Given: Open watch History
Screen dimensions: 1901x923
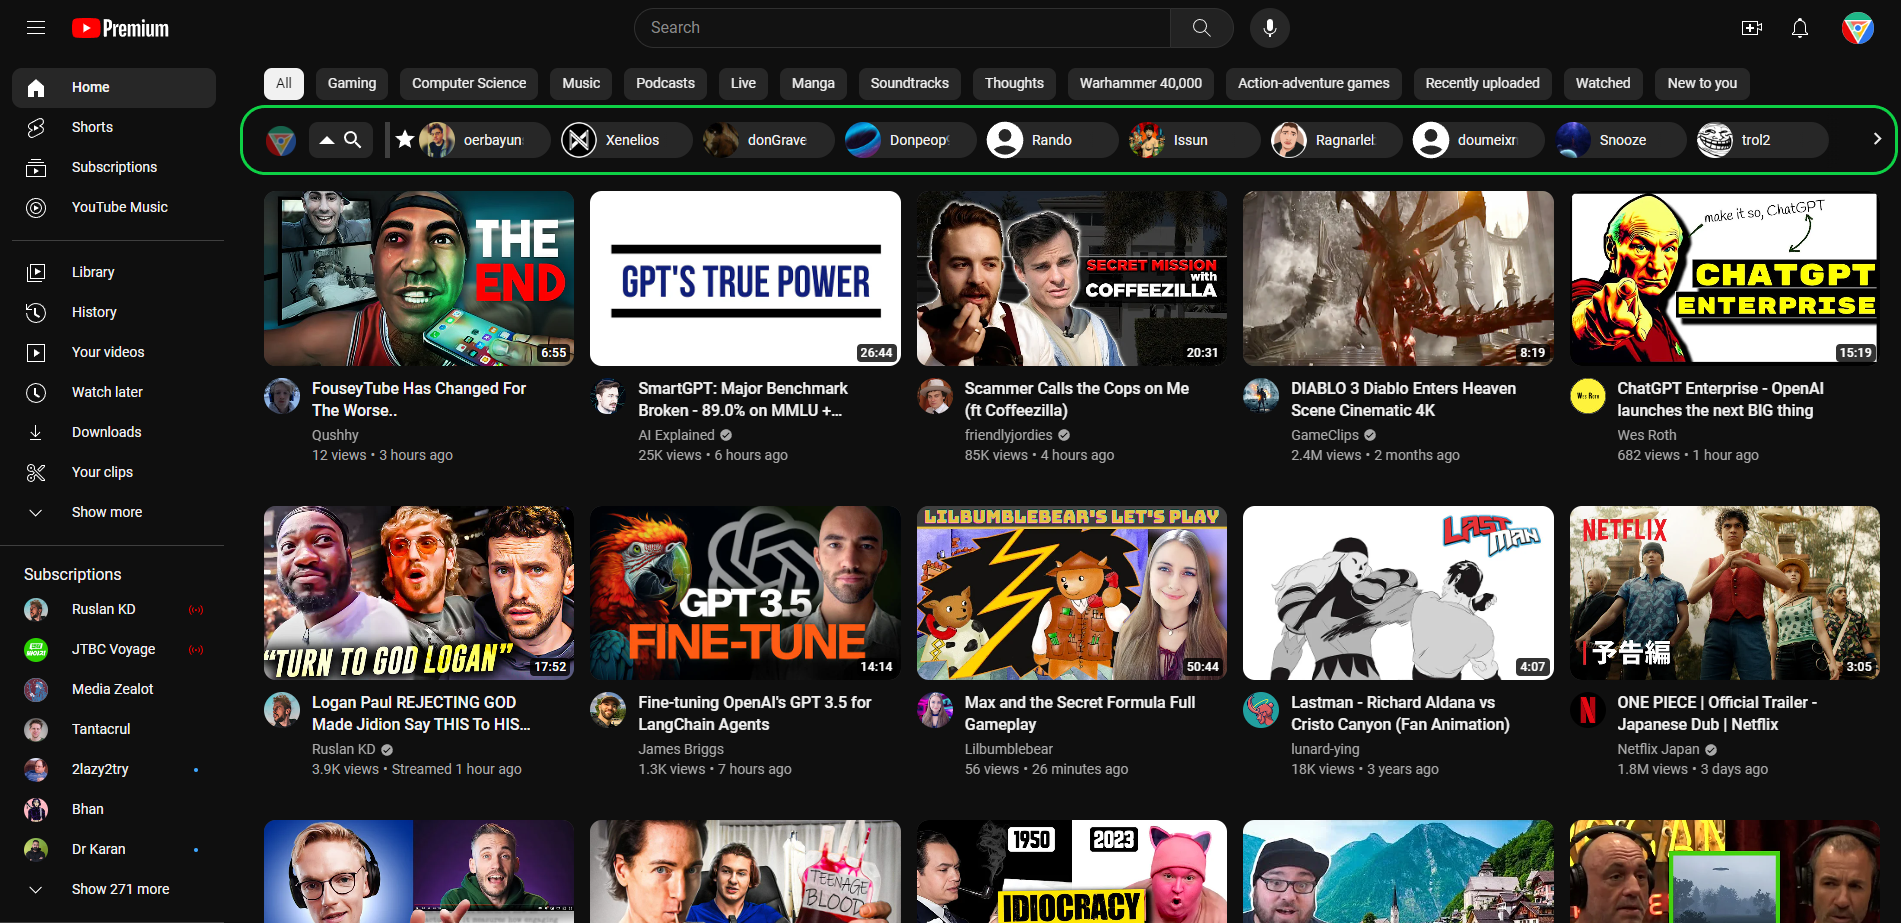Looking at the screenshot, I should click(x=114, y=312).
